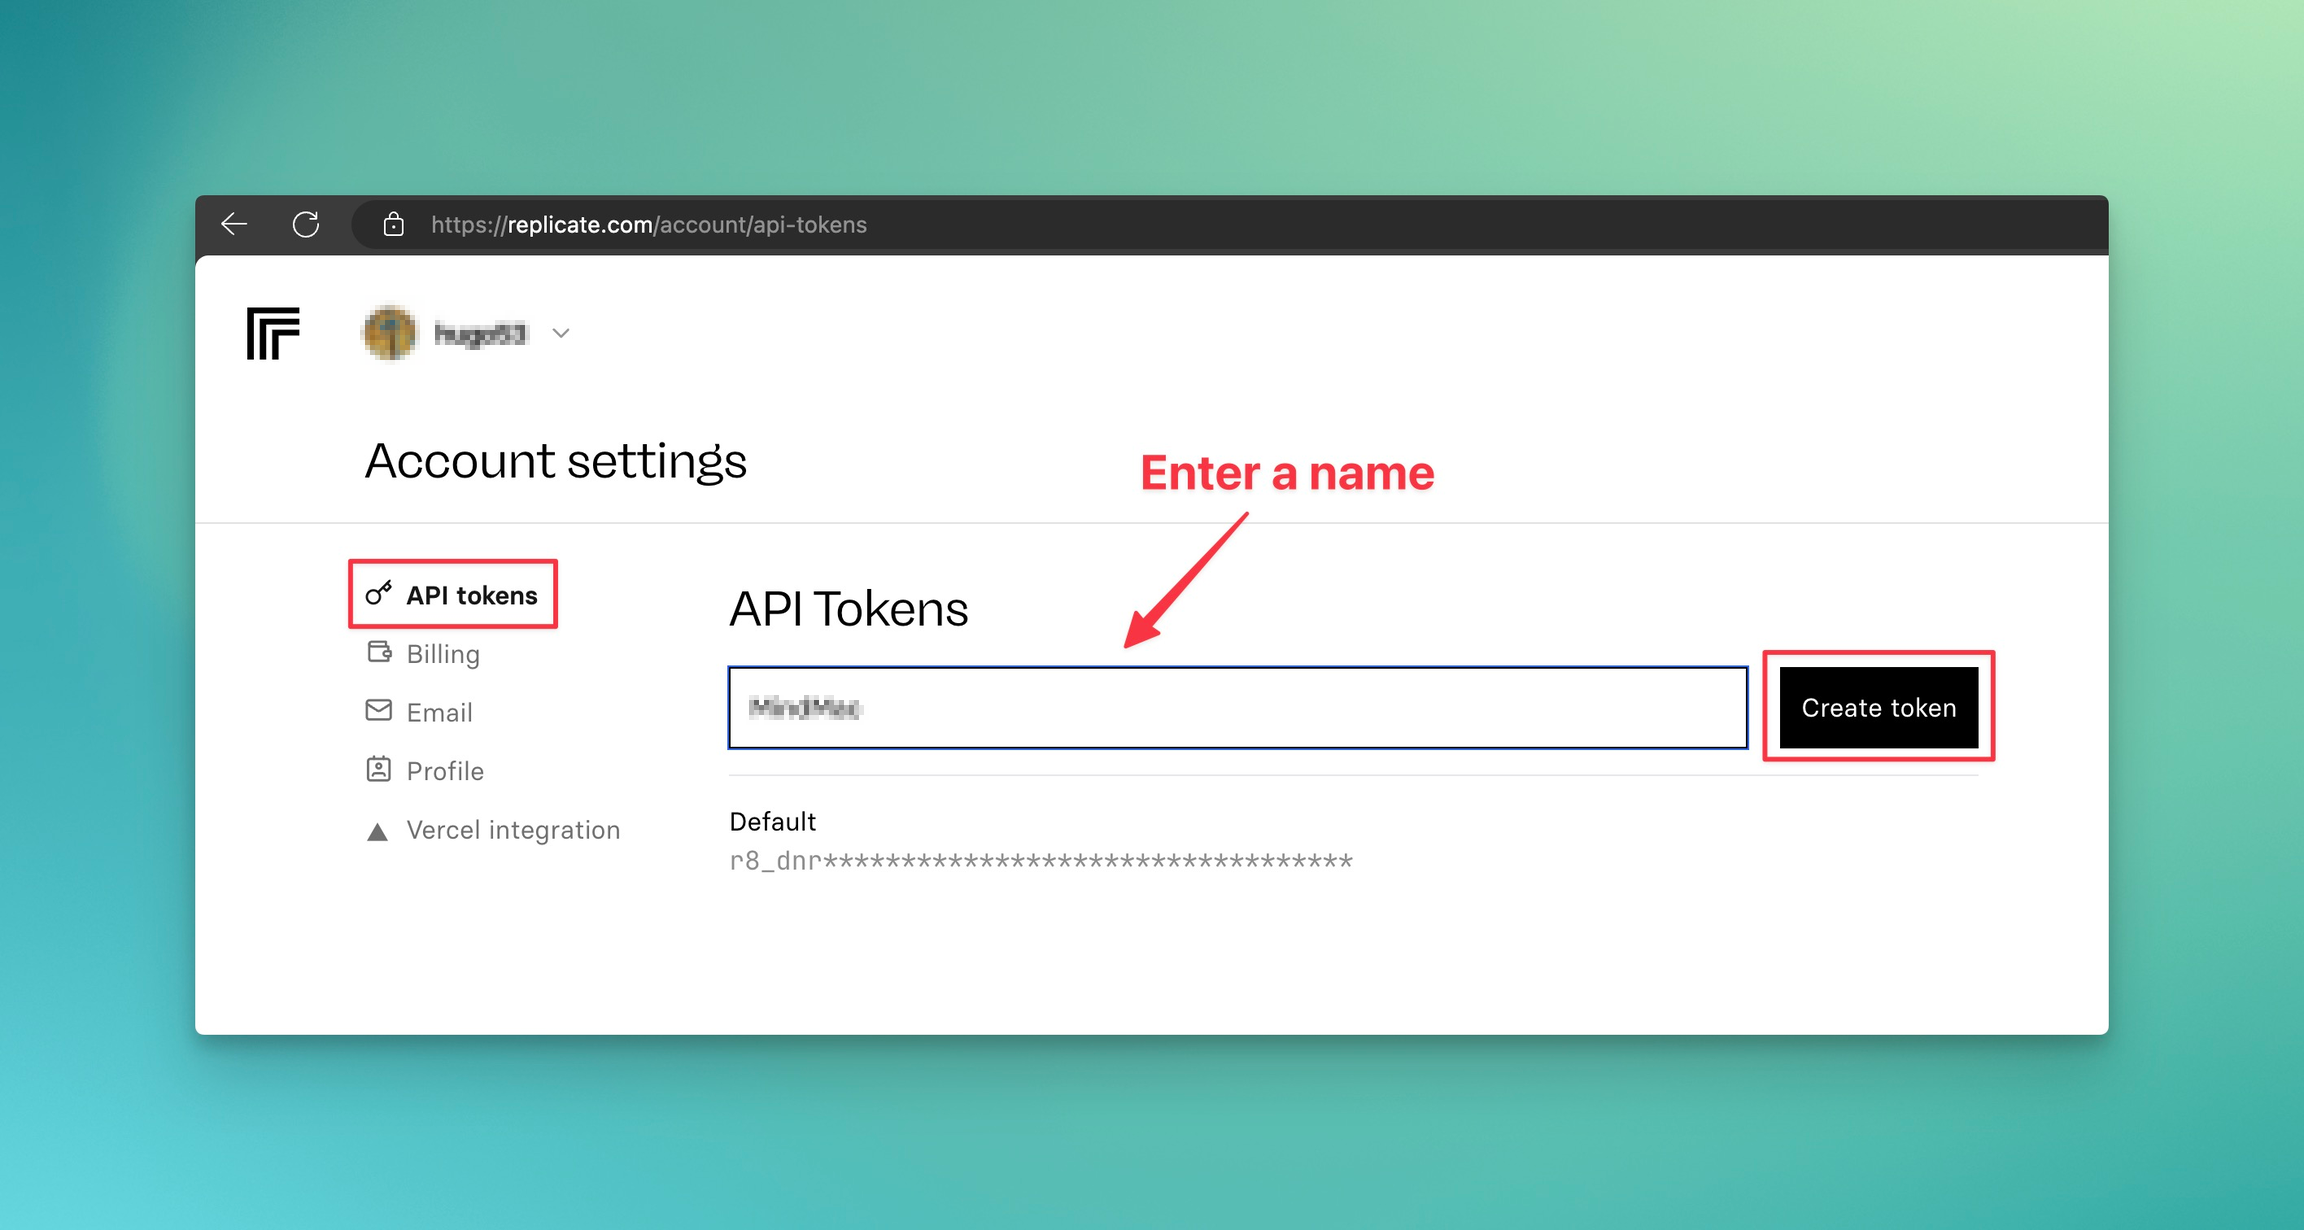Image resolution: width=2304 pixels, height=1230 pixels.
Task: Click the Default token masked value
Action: (x=1040, y=861)
